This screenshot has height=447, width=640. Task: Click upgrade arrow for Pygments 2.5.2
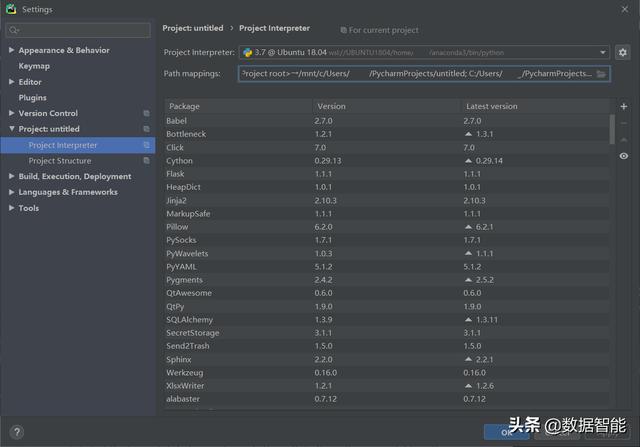point(468,280)
